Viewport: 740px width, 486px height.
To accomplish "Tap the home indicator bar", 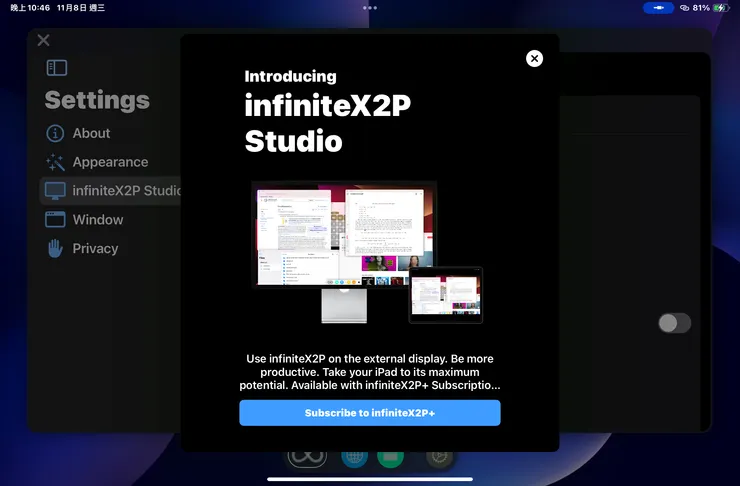I will tap(370, 479).
